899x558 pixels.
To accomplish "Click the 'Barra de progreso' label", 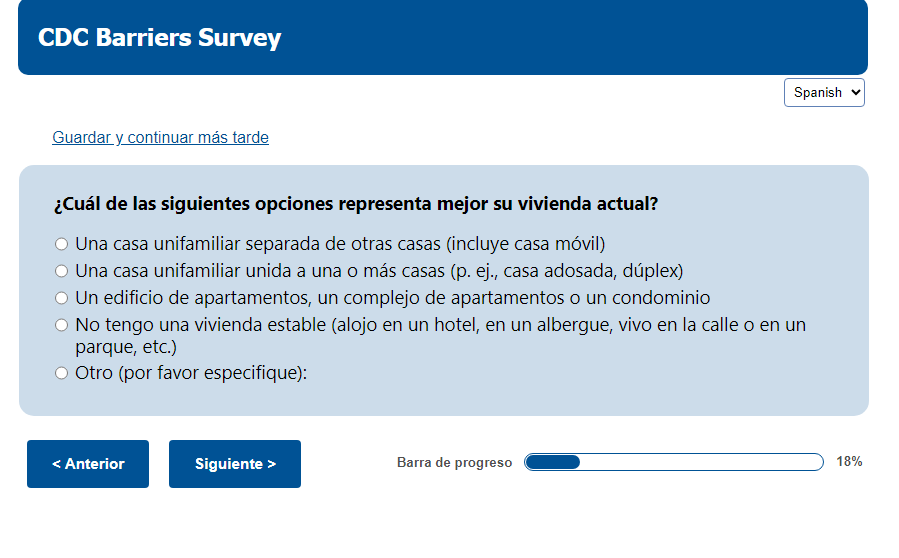I will (x=454, y=462).
